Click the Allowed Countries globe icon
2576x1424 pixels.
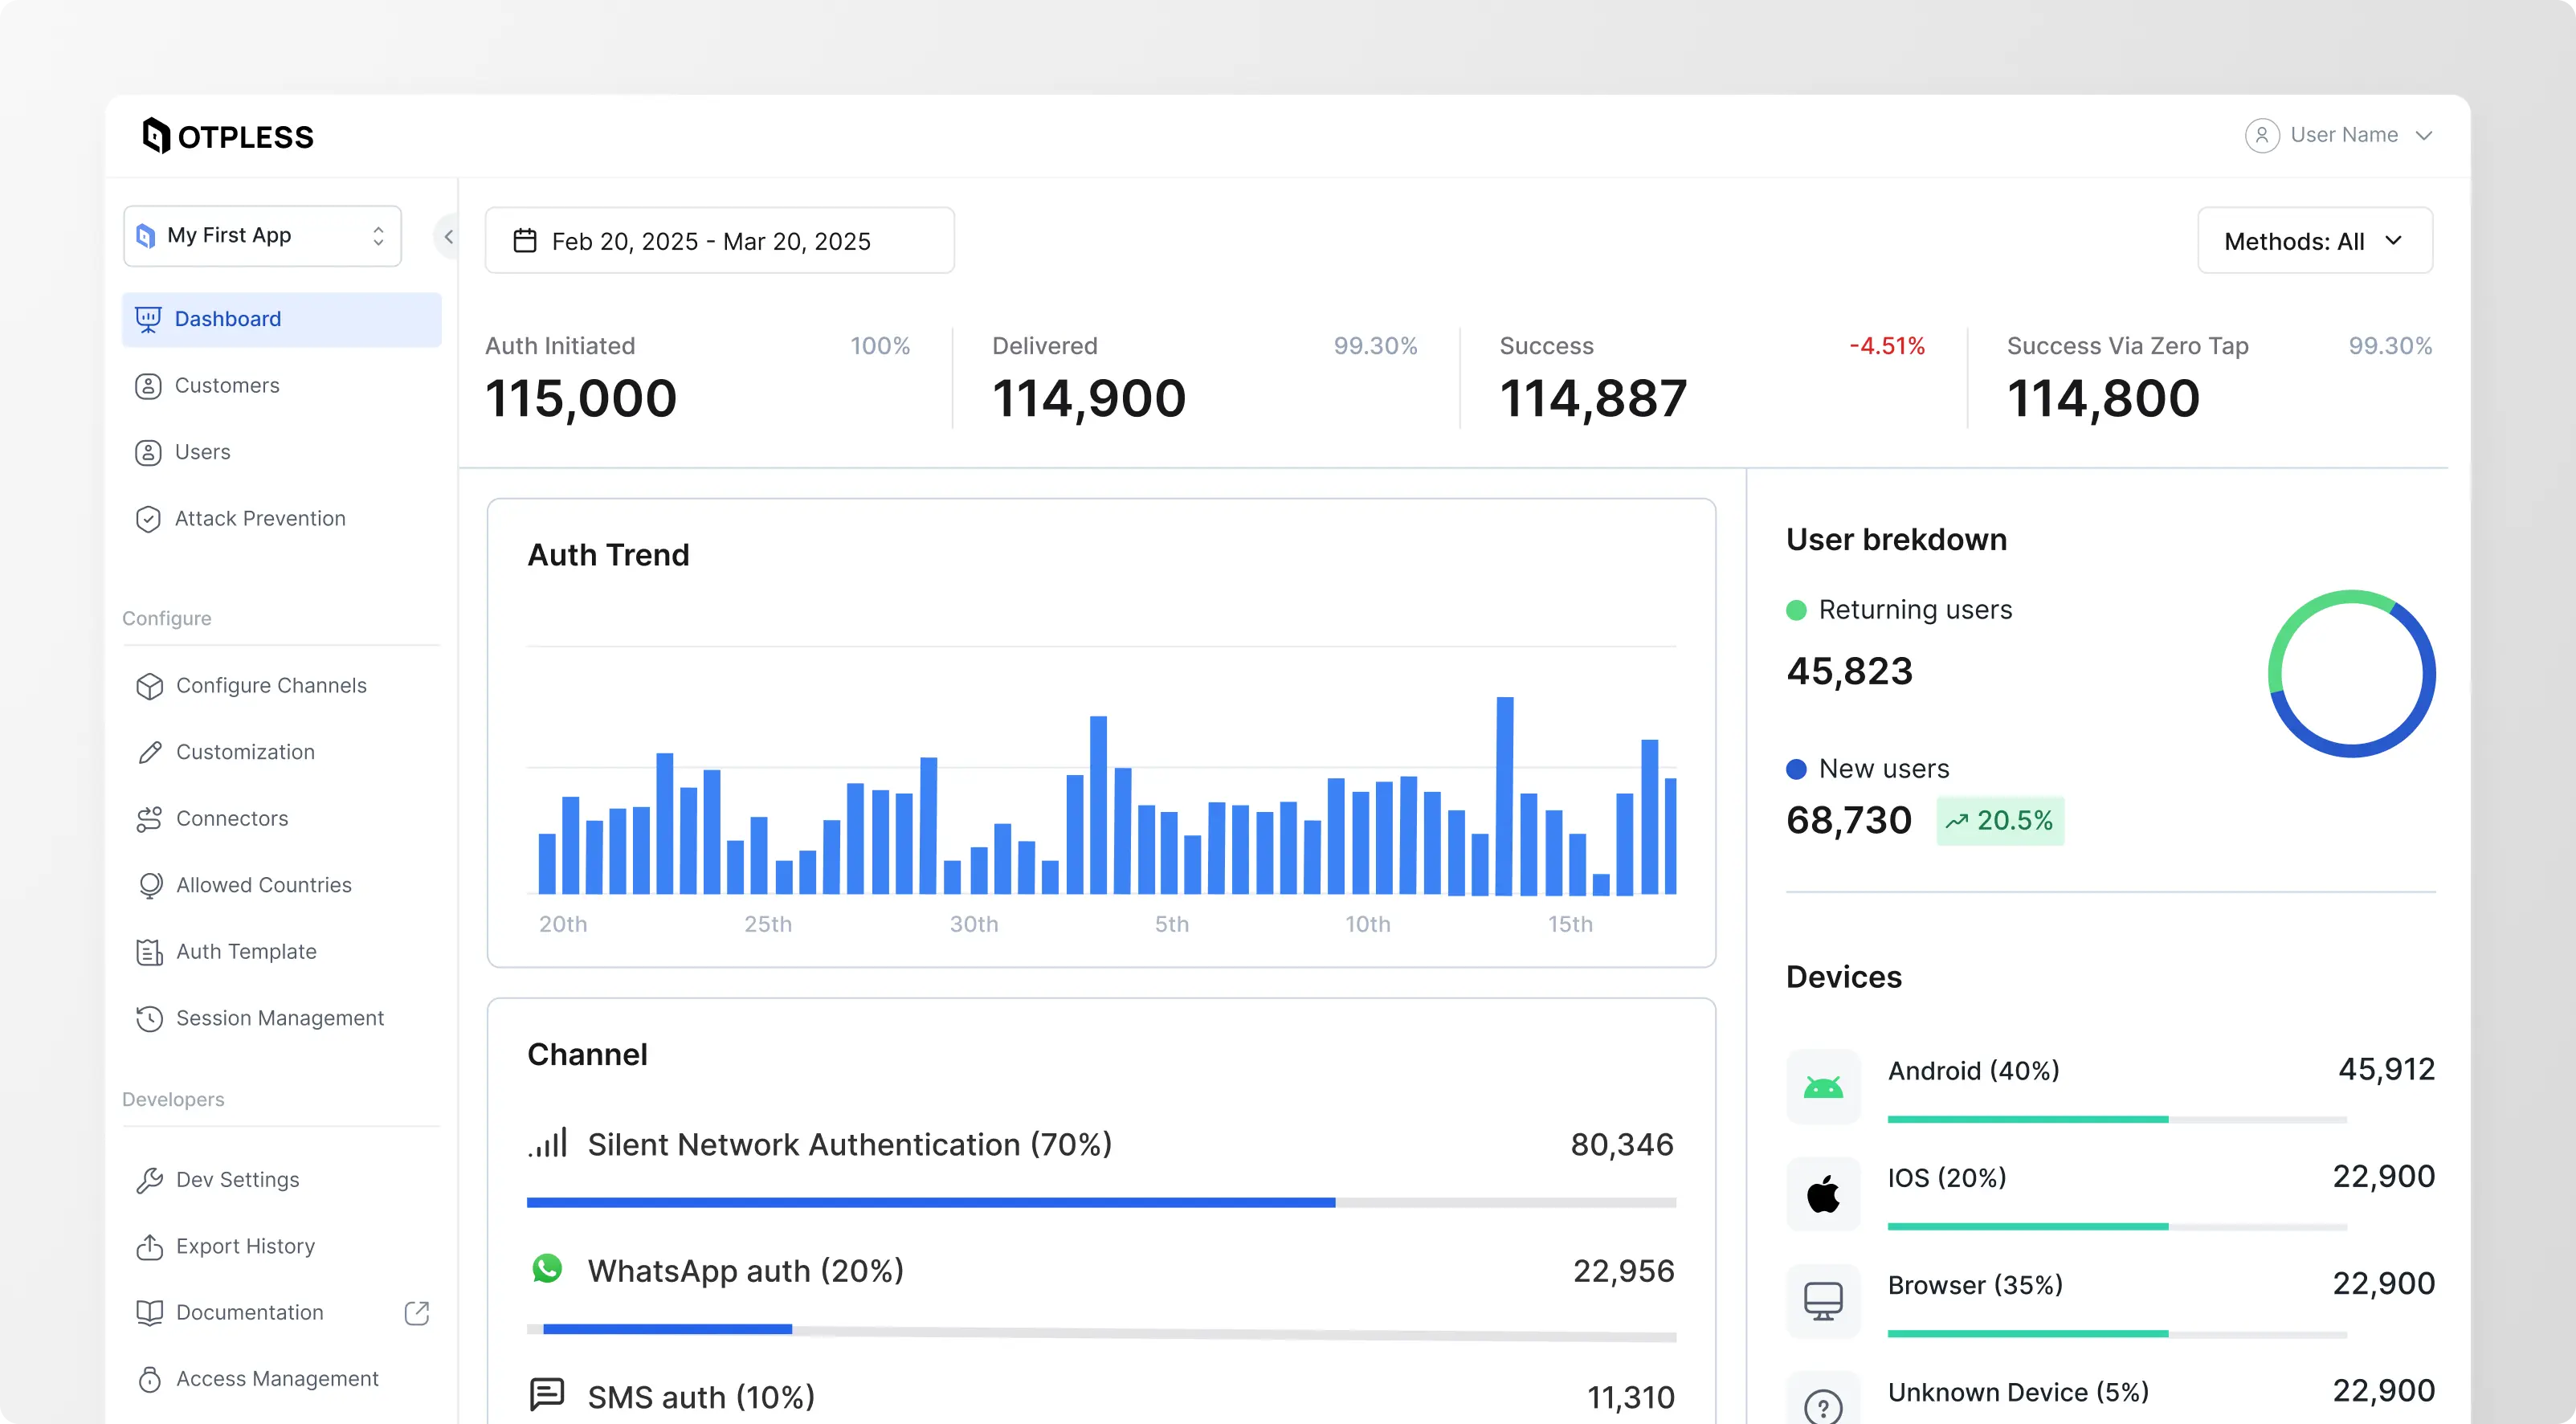[150, 886]
